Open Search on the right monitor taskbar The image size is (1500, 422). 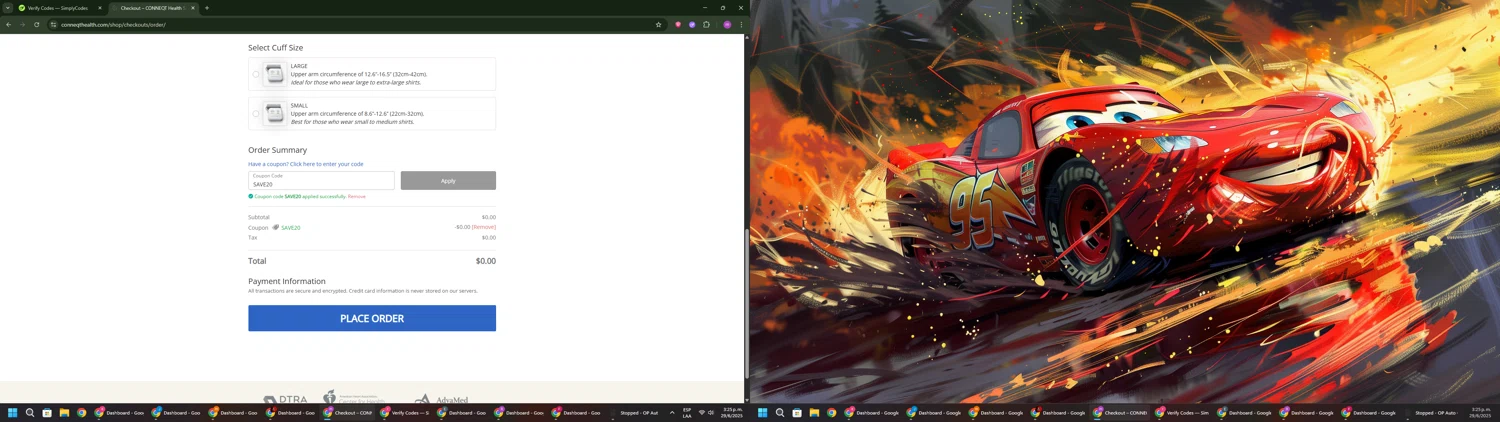pos(780,413)
